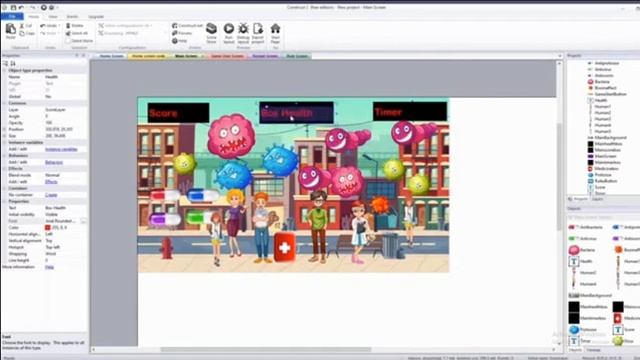The height and width of the screenshot is (360, 640).
Task: Click the Redo button
Action: coord(49,33)
